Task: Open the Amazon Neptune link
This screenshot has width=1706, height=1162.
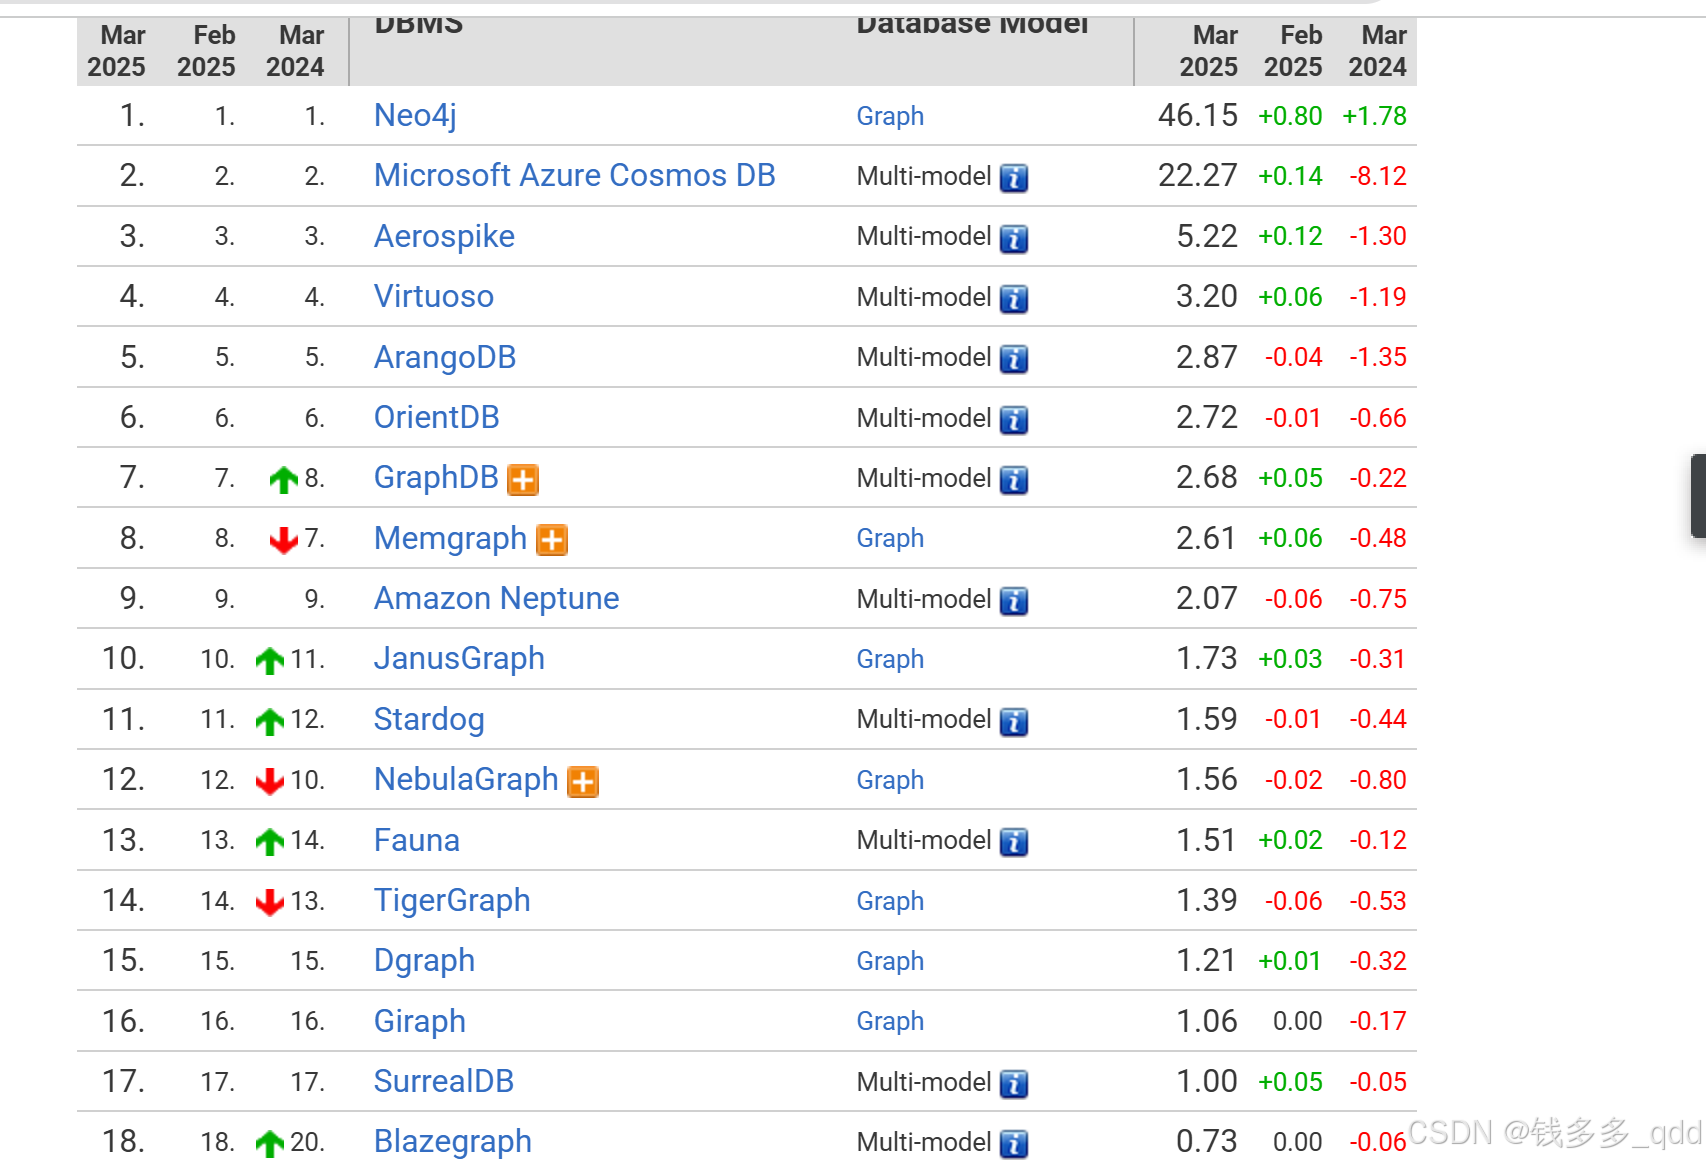Action: click(496, 599)
